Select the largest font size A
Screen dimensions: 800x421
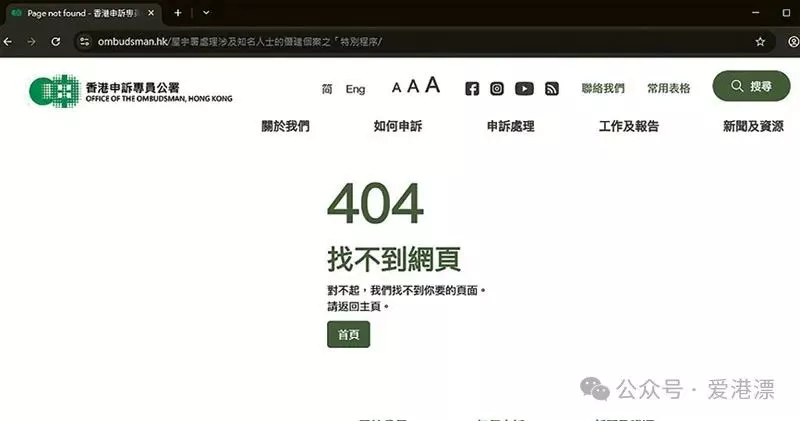tap(432, 85)
